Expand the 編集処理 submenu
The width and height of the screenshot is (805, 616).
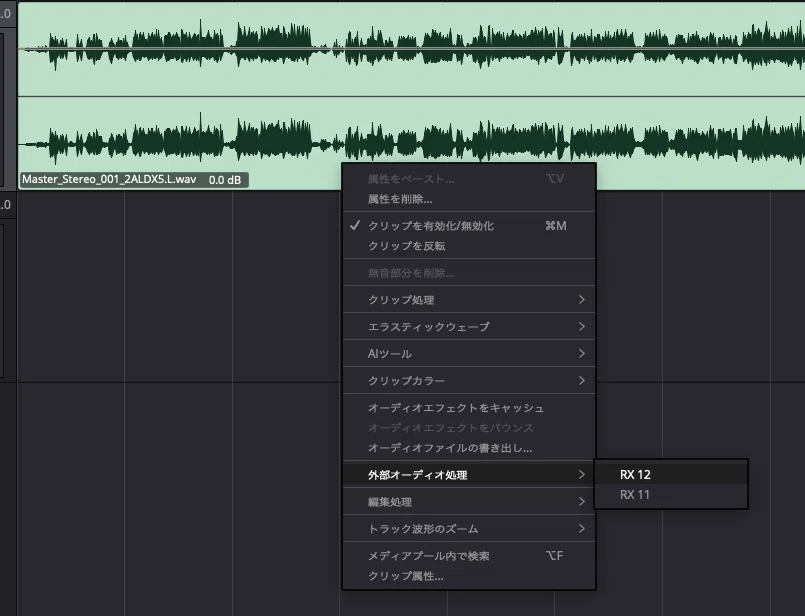coord(469,502)
